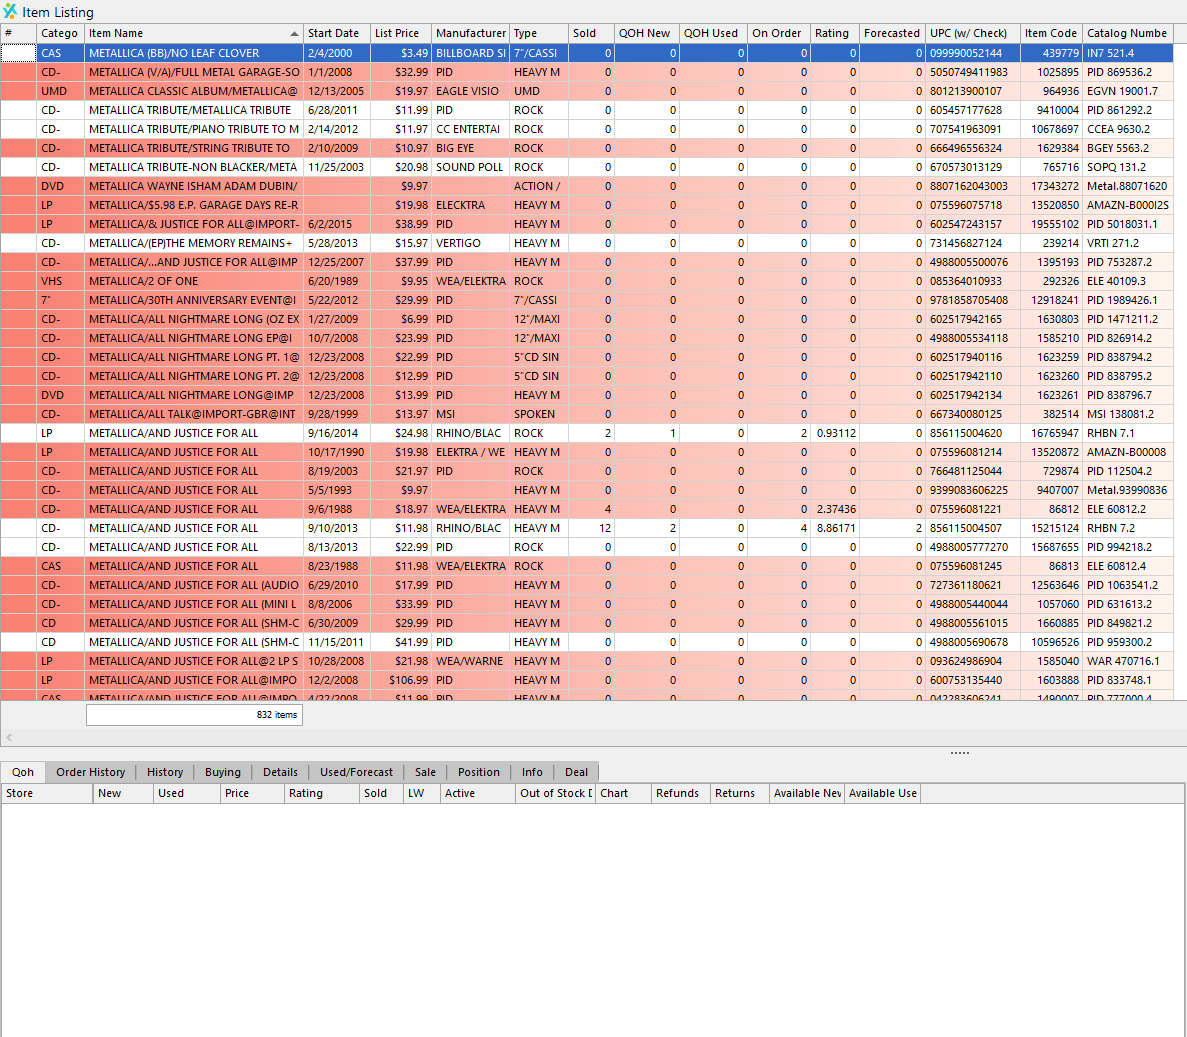Click the Used column header in lower grid
The height and width of the screenshot is (1037, 1187).
(x=187, y=793)
